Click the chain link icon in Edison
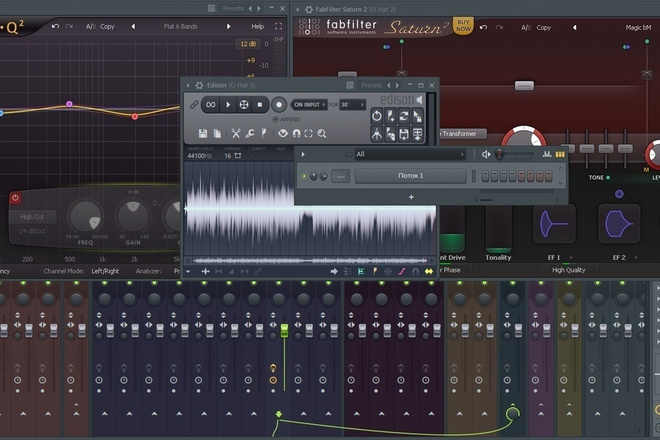Screen dimensions: 660x440 [194, 104]
